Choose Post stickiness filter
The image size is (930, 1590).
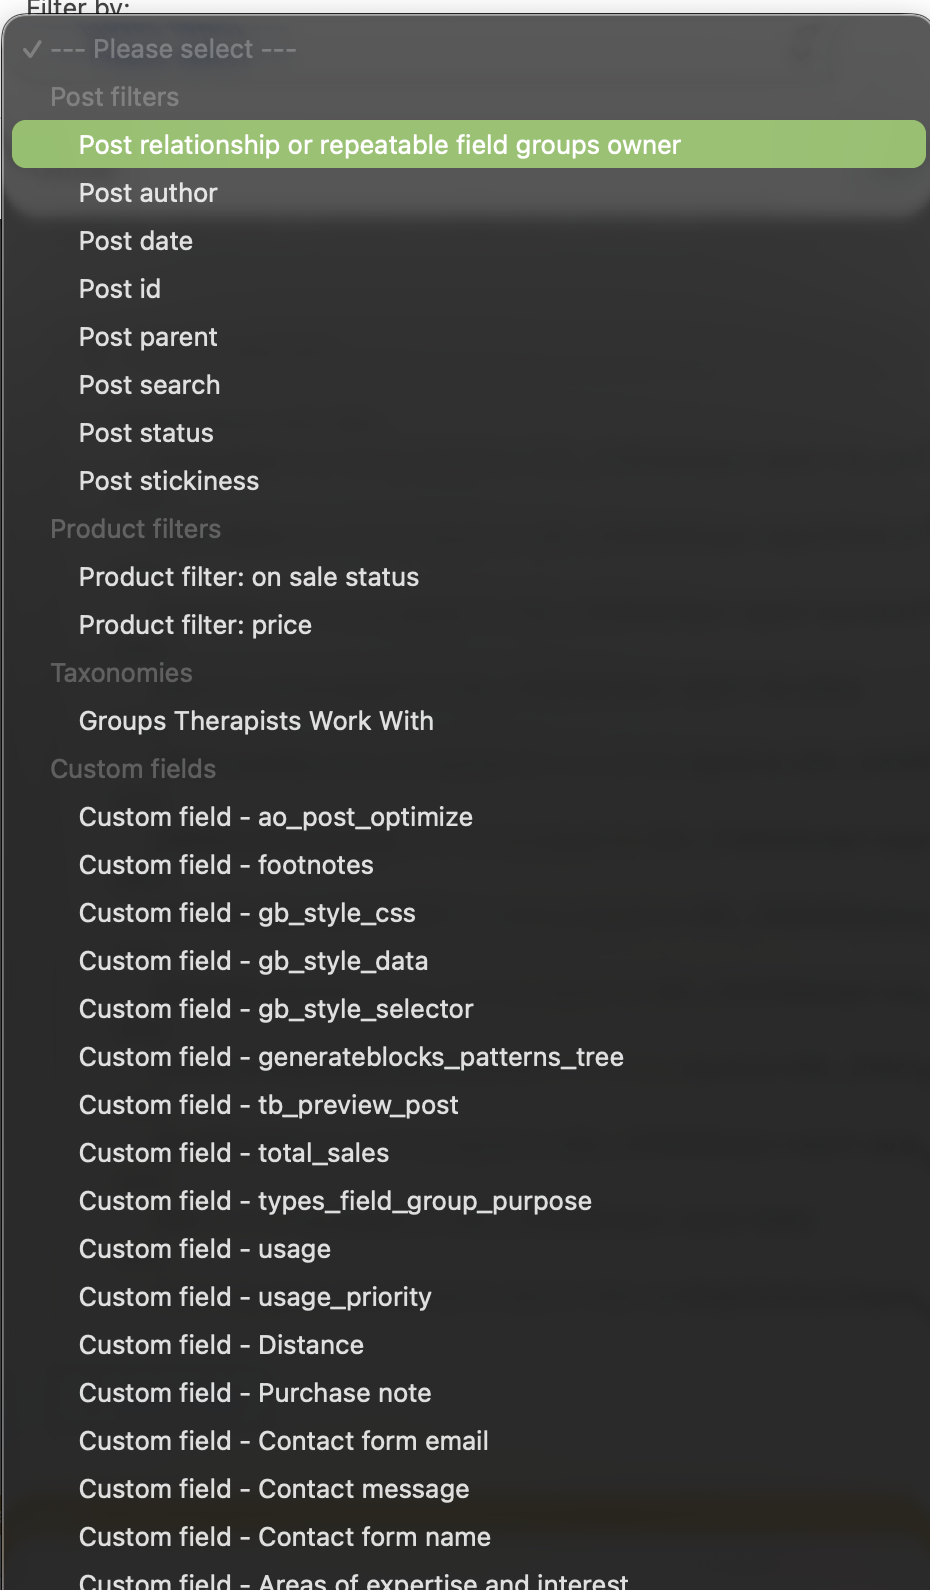tap(169, 481)
